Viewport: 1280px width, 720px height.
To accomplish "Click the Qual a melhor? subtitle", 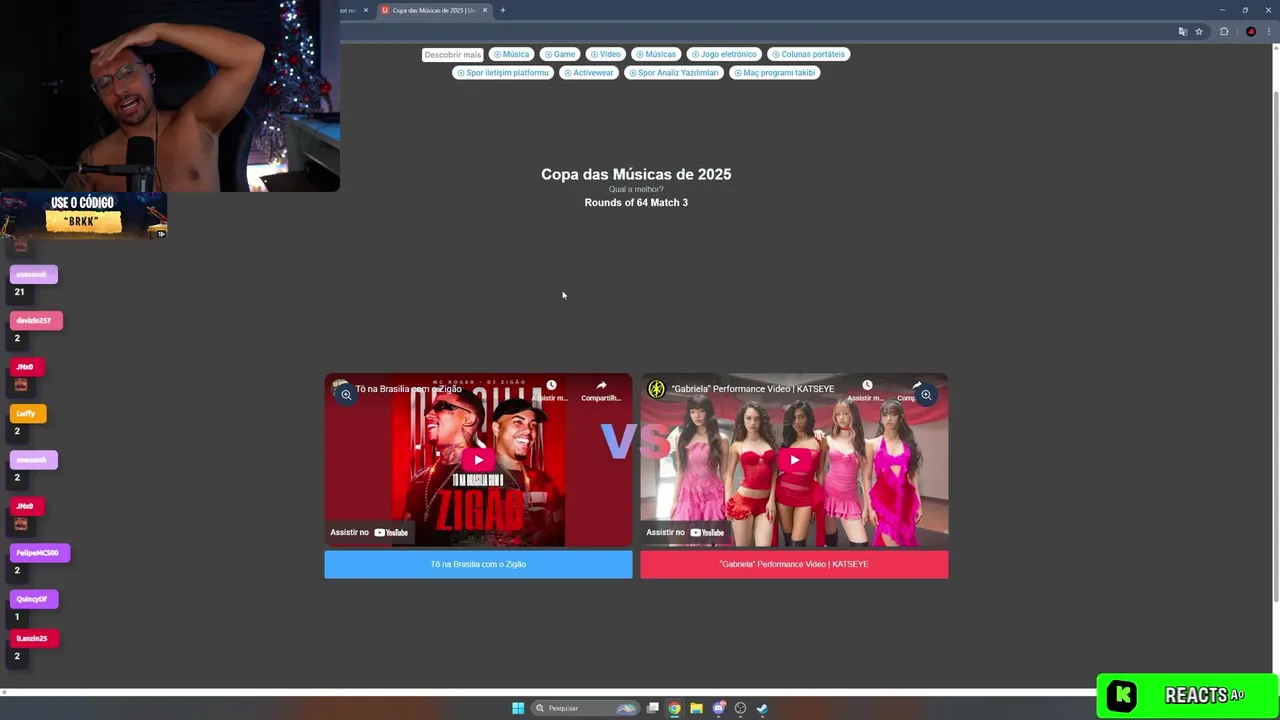I will pos(636,189).
